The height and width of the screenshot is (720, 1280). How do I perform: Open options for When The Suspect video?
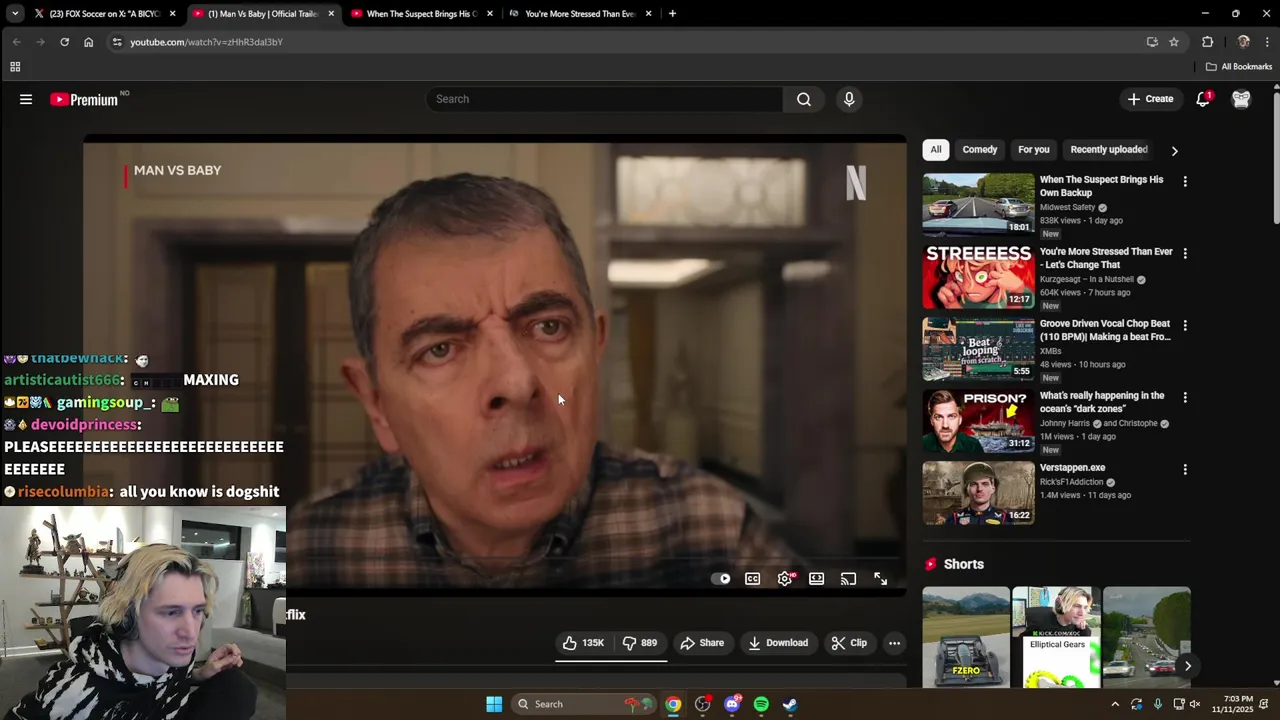coord(1185,182)
